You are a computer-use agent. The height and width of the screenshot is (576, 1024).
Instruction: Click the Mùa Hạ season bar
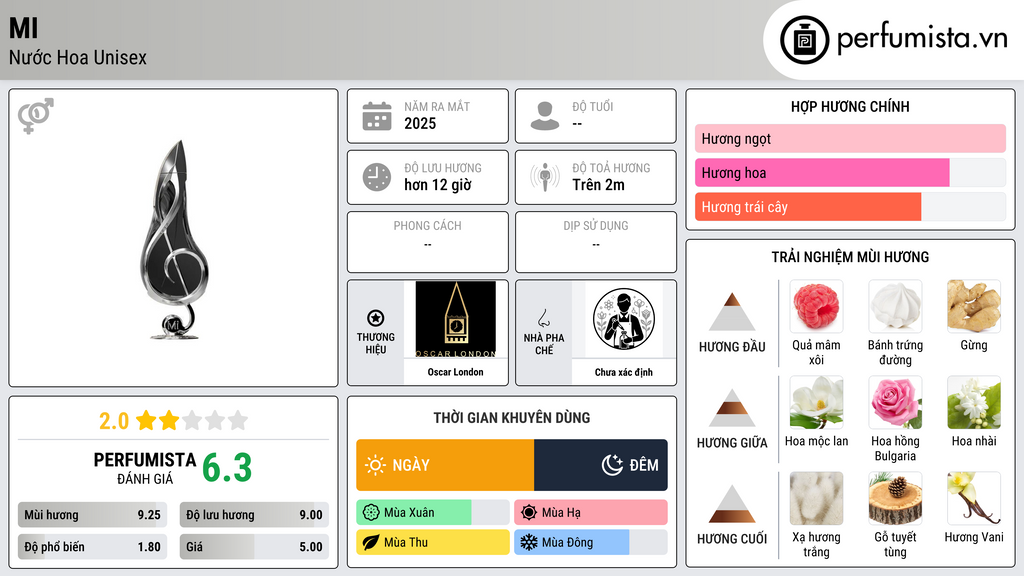click(591, 513)
